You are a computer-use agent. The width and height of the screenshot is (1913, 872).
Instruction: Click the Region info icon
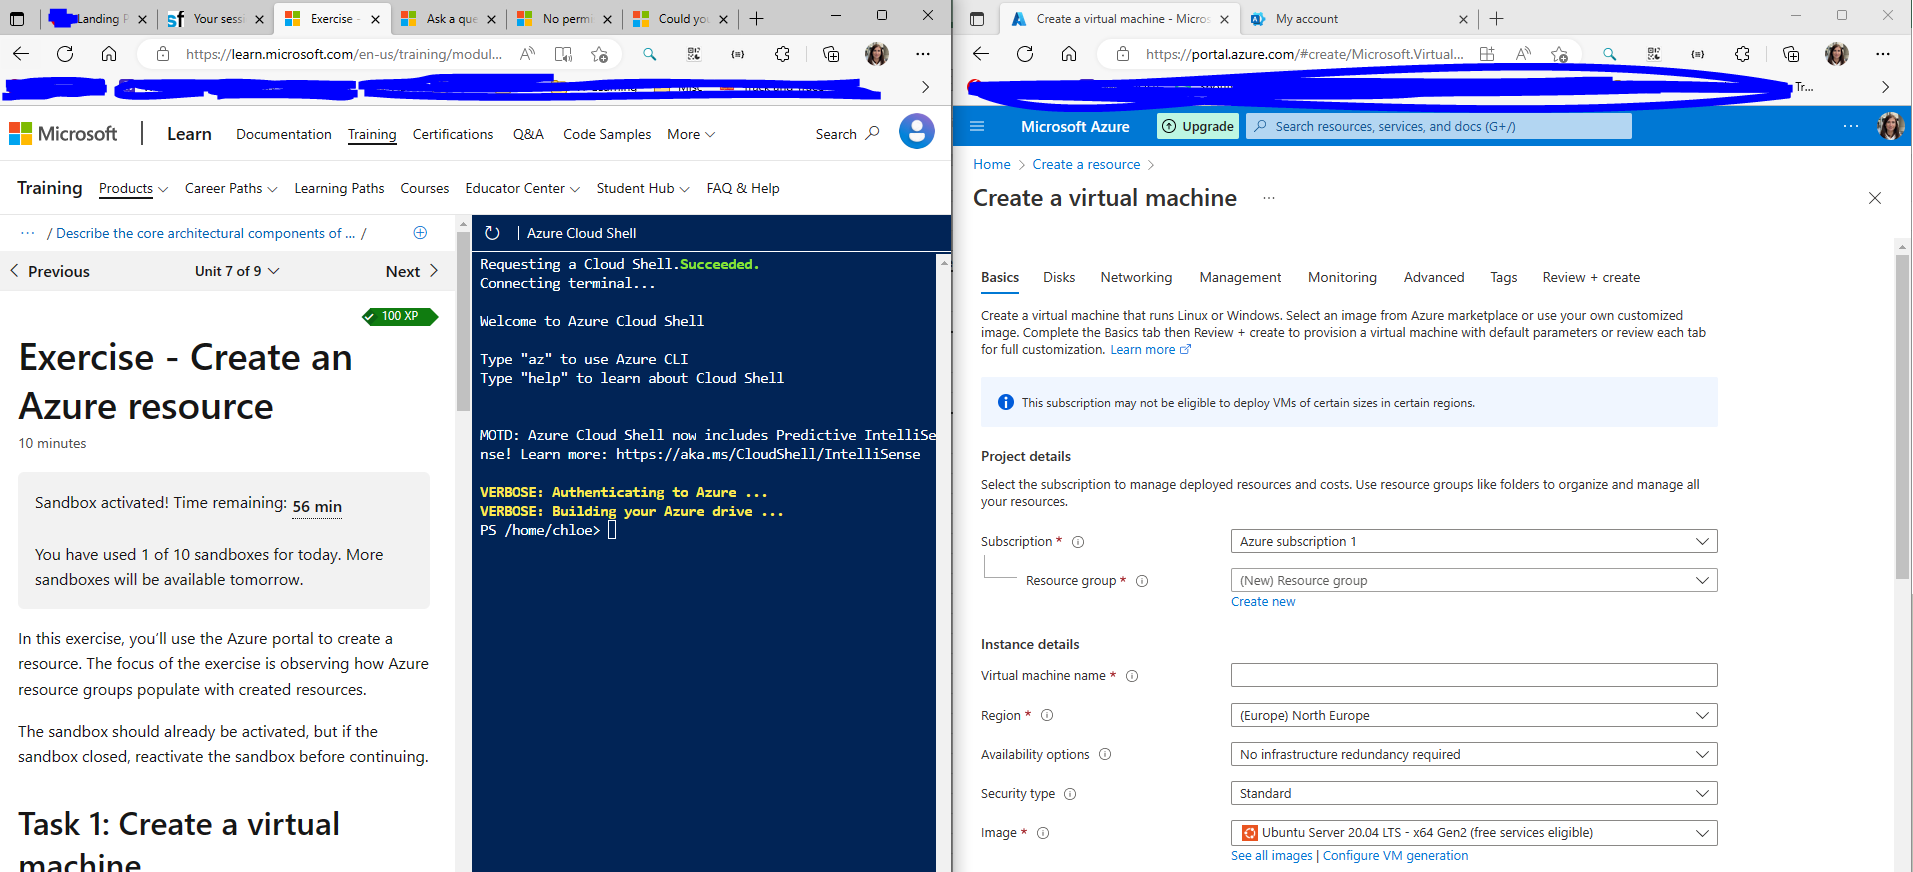(1047, 715)
